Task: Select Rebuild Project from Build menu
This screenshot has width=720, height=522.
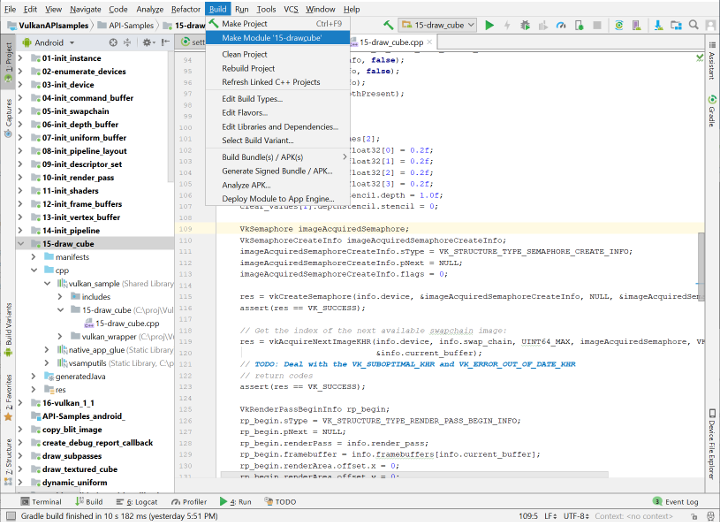Action: pos(248,68)
